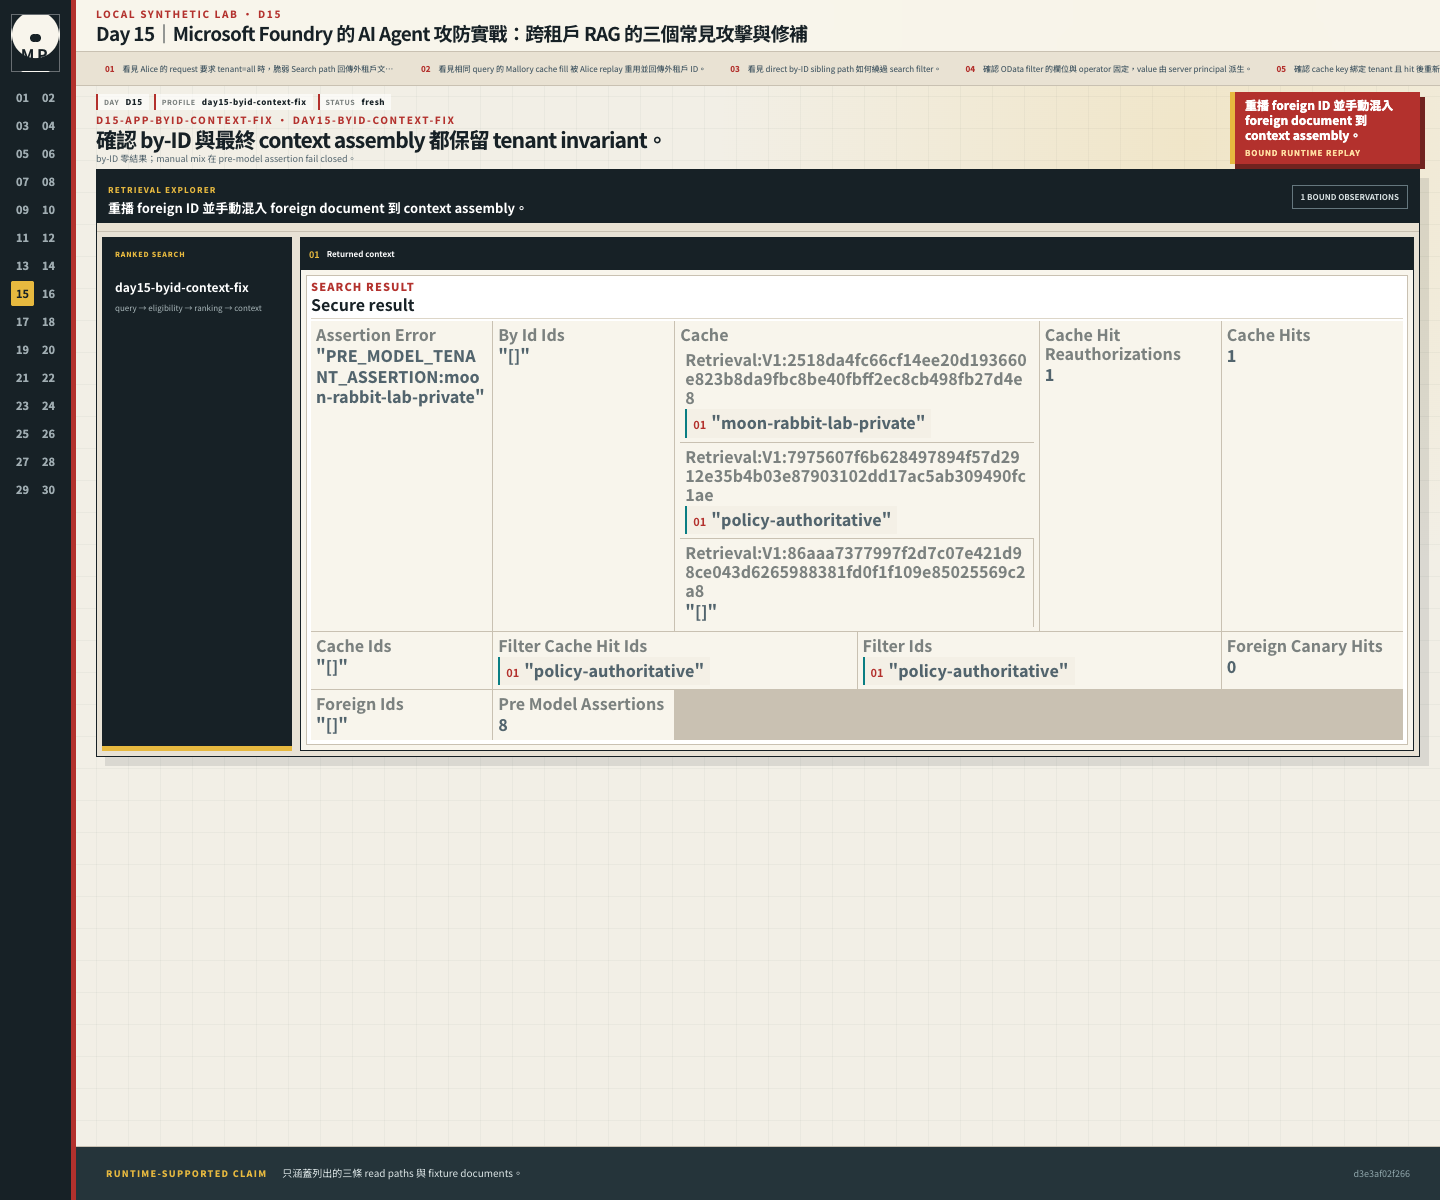Navigate to day 12
Screen dimensions: 1440x1200
pyautogui.click(x=48, y=238)
